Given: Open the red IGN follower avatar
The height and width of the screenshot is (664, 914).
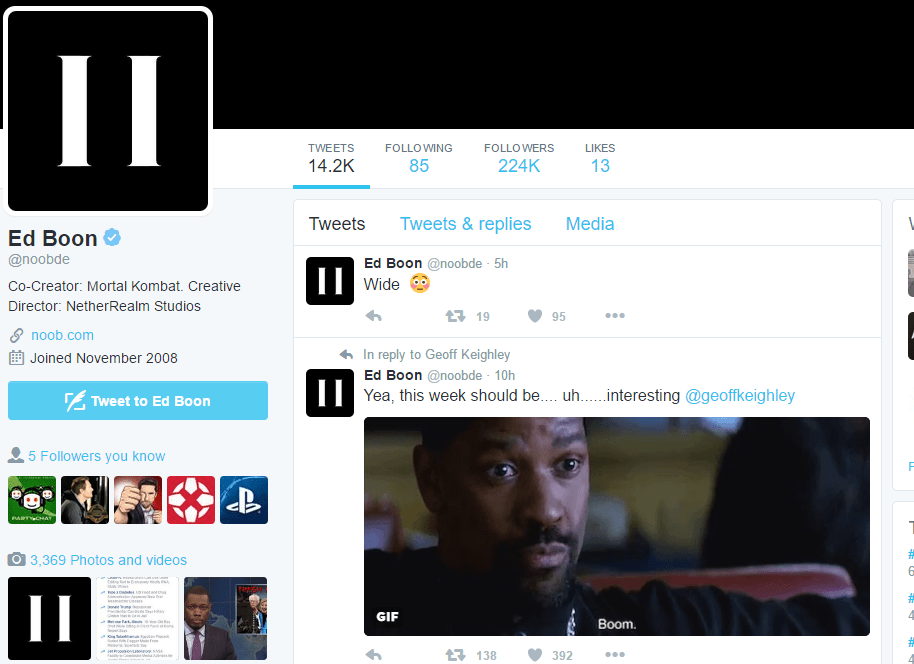Looking at the screenshot, I should pyautogui.click(x=191, y=500).
